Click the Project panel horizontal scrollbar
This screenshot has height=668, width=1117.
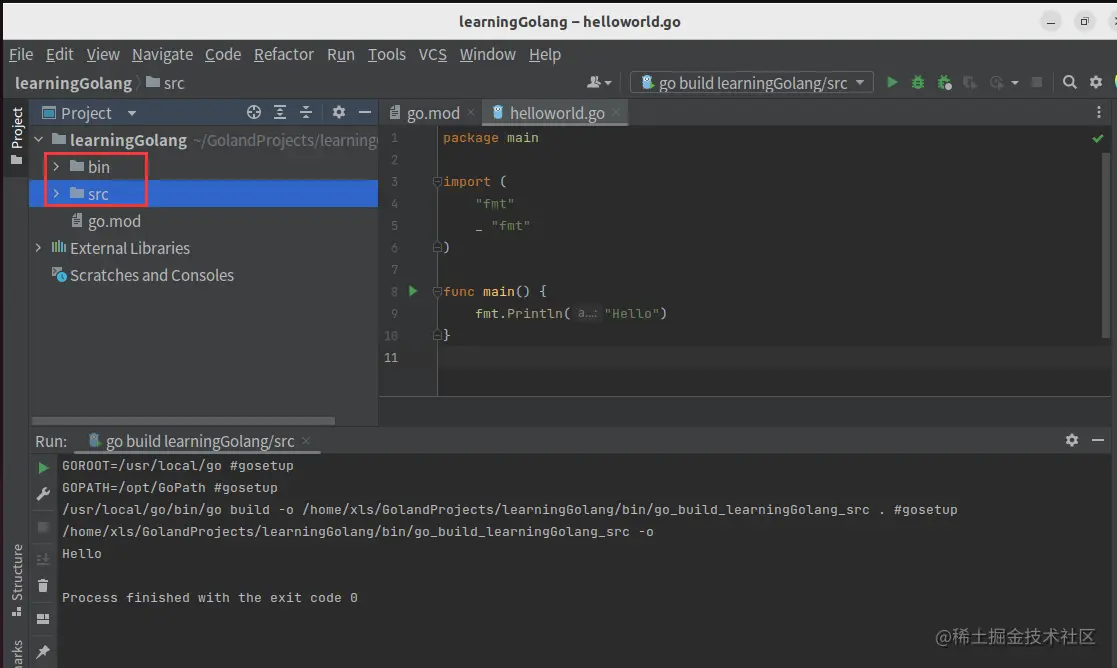click(183, 421)
